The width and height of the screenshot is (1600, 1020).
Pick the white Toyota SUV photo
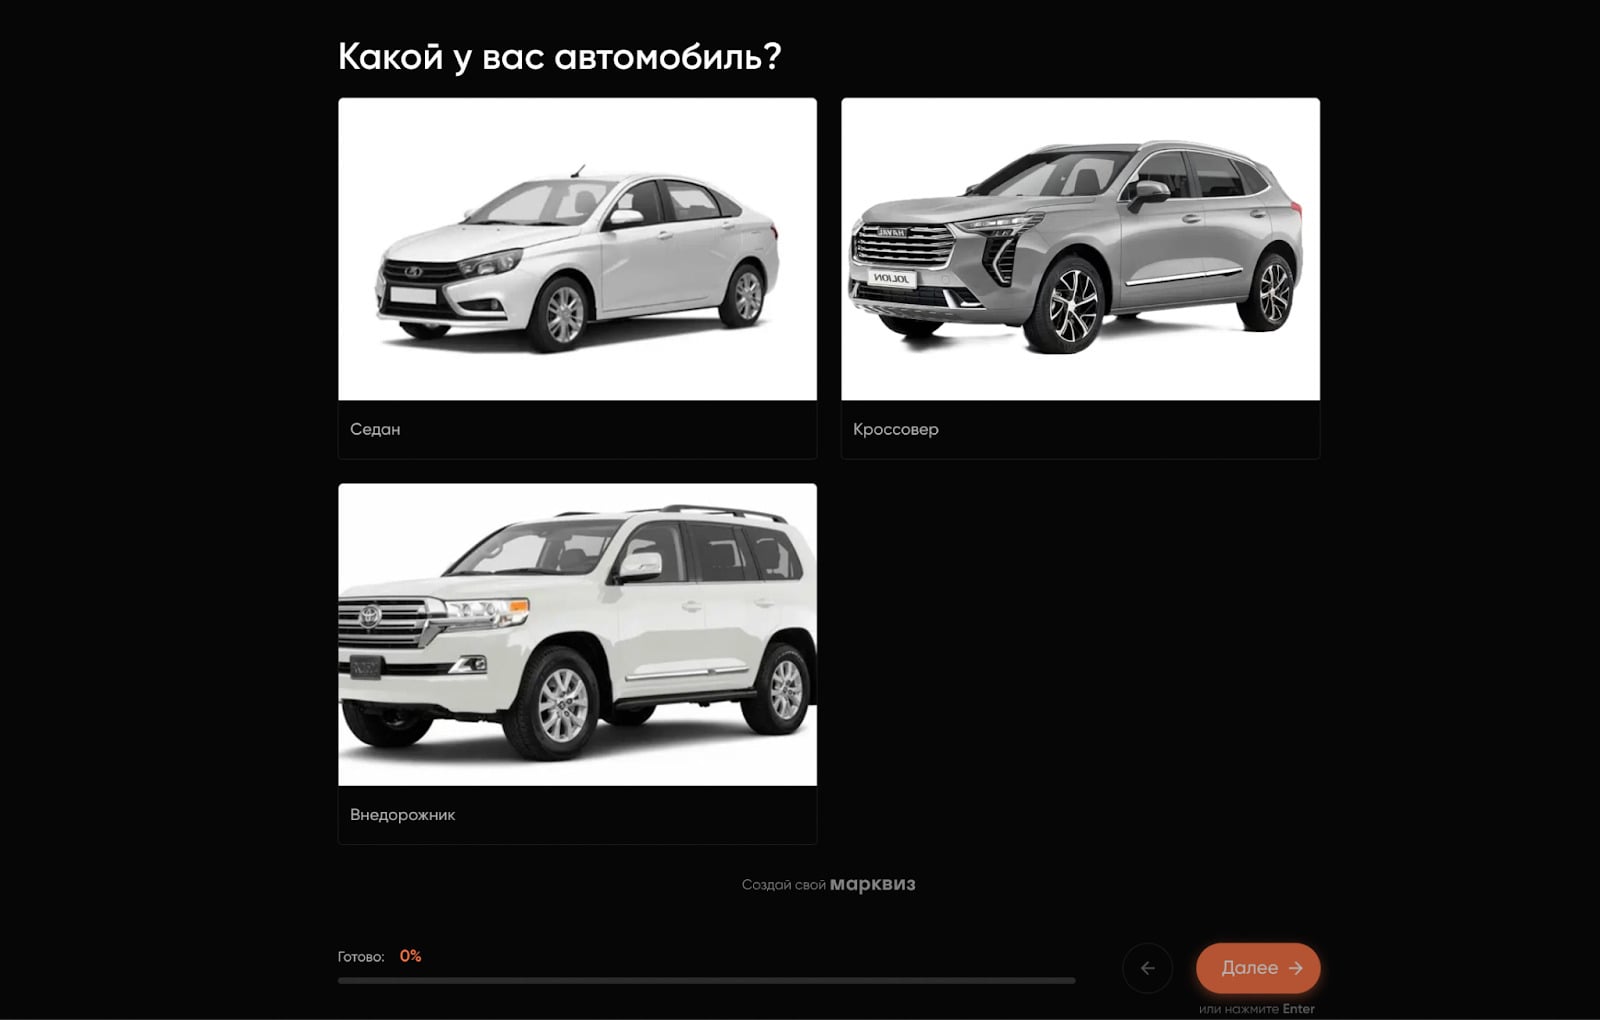(x=577, y=635)
